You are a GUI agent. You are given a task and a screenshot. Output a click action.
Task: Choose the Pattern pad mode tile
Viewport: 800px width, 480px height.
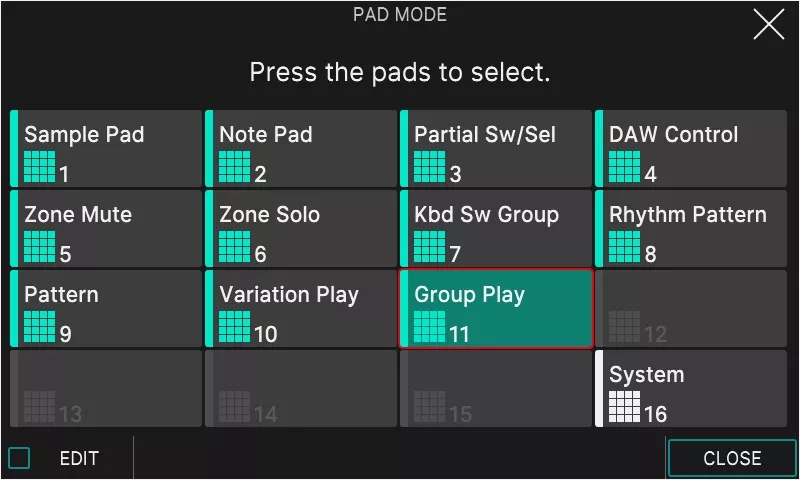pos(106,309)
